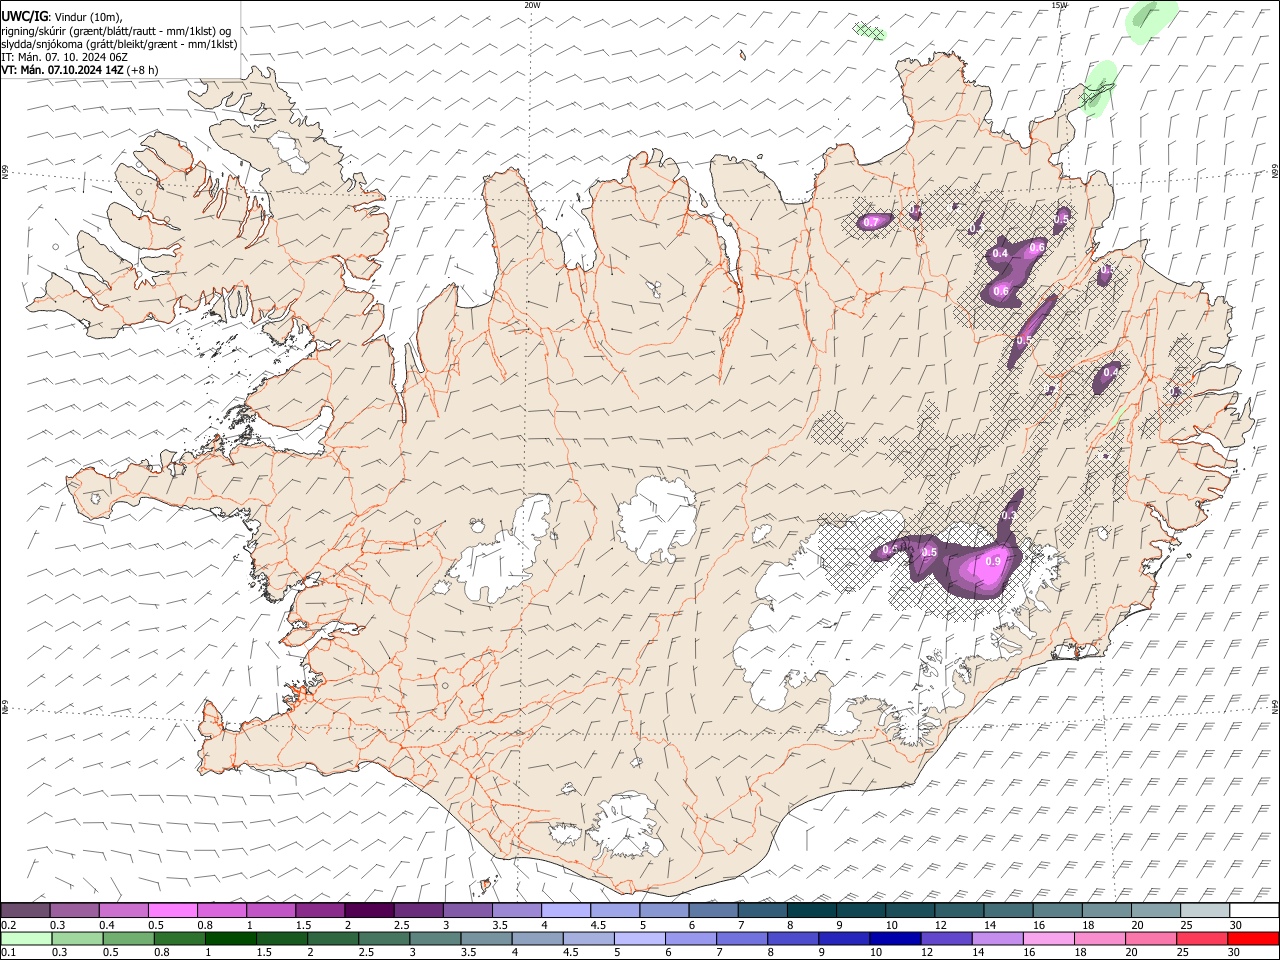Select upper scale swatch starting at 0.8
Screen dimensions: 1280x960
(x=221, y=910)
